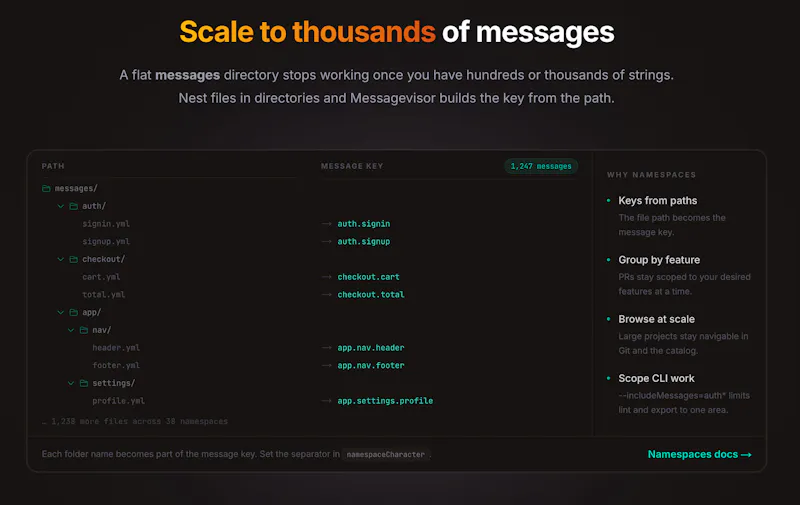Viewport: 800px width, 505px height.
Task: Collapse the checkout/ folder chevron
Action: [x=61, y=259]
